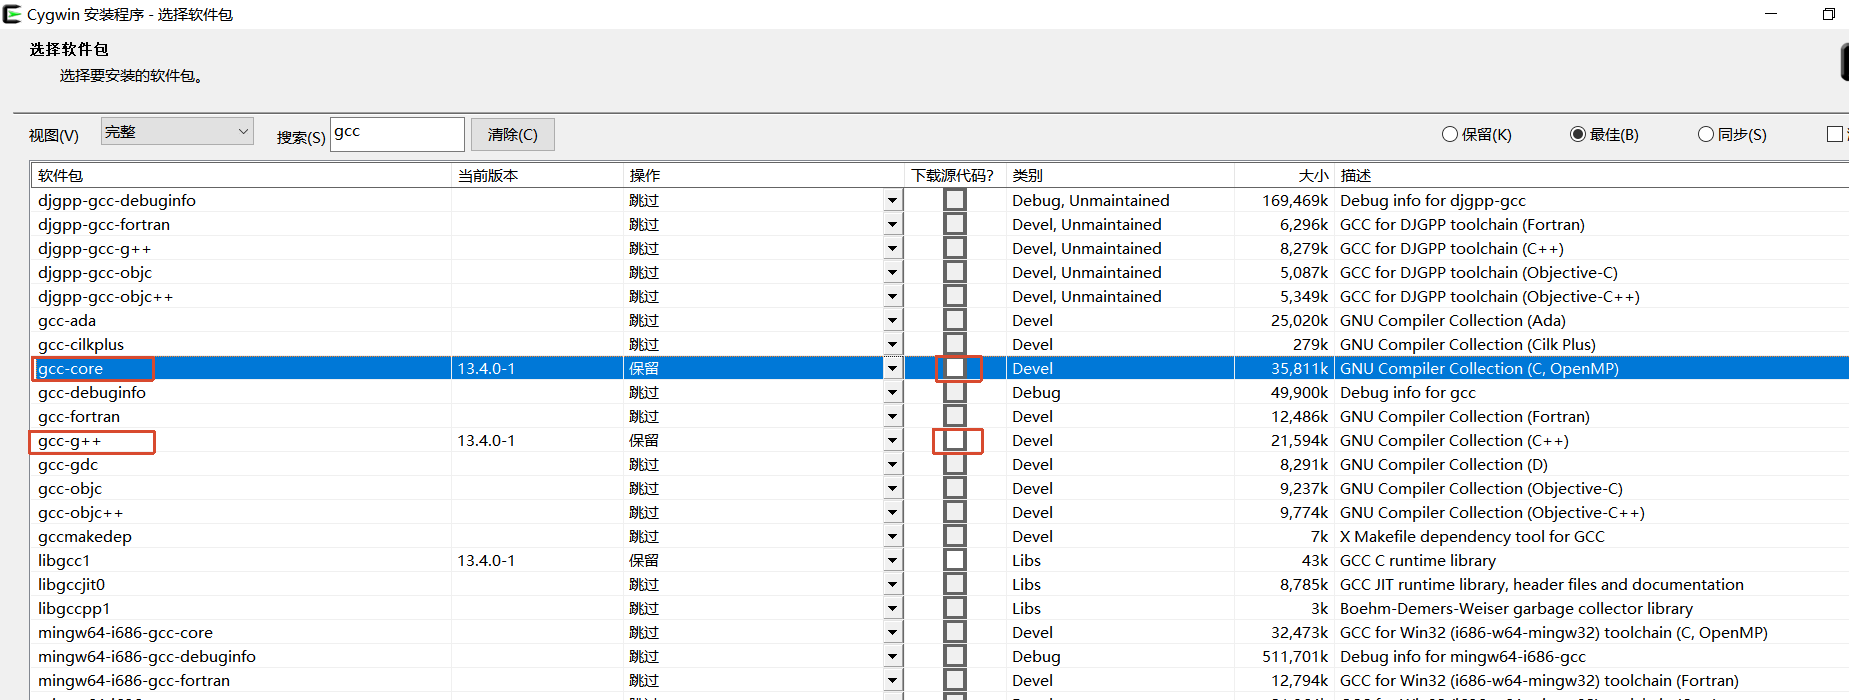Click description GCC C runtime library
The height and width of the screenshot is (700, 1849).
(1418, 560)
